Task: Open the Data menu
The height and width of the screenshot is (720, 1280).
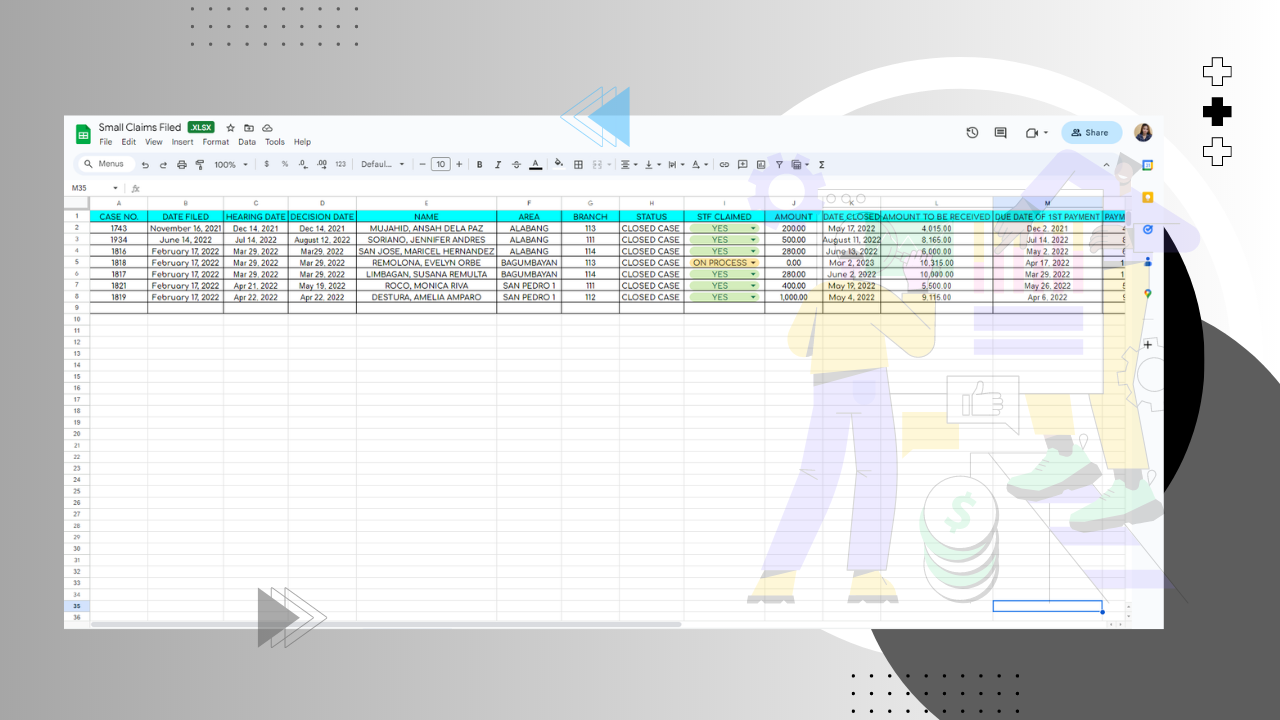Action: (247, 142)
